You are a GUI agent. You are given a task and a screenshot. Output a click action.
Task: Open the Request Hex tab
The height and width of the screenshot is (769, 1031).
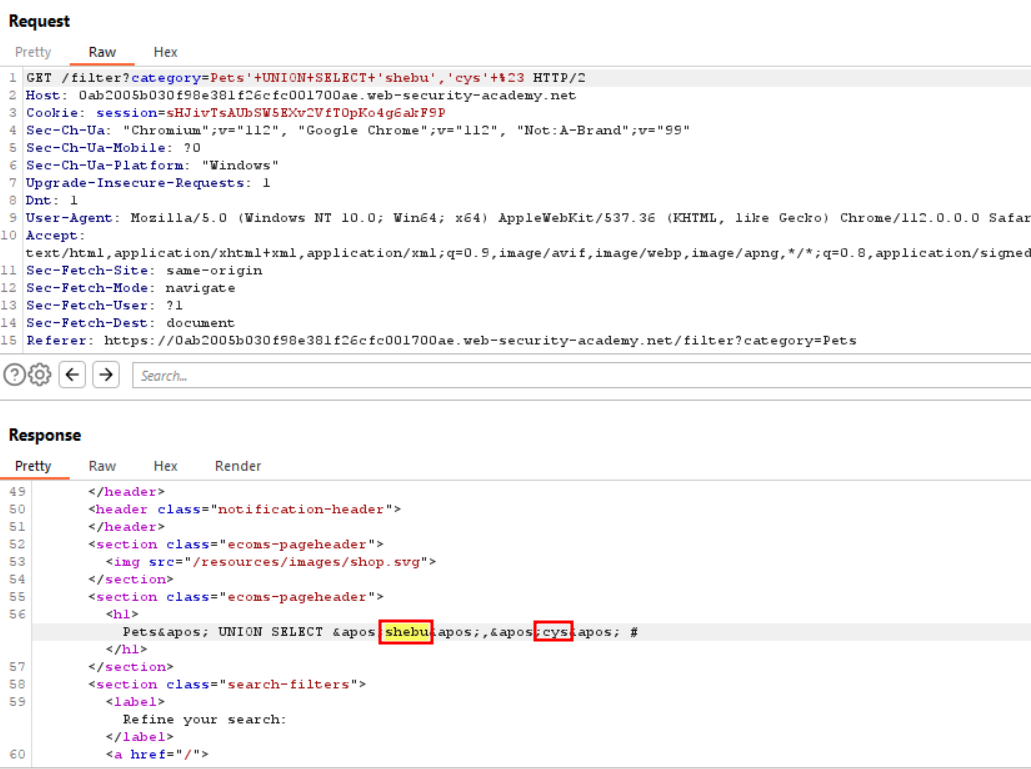(166, 52)
